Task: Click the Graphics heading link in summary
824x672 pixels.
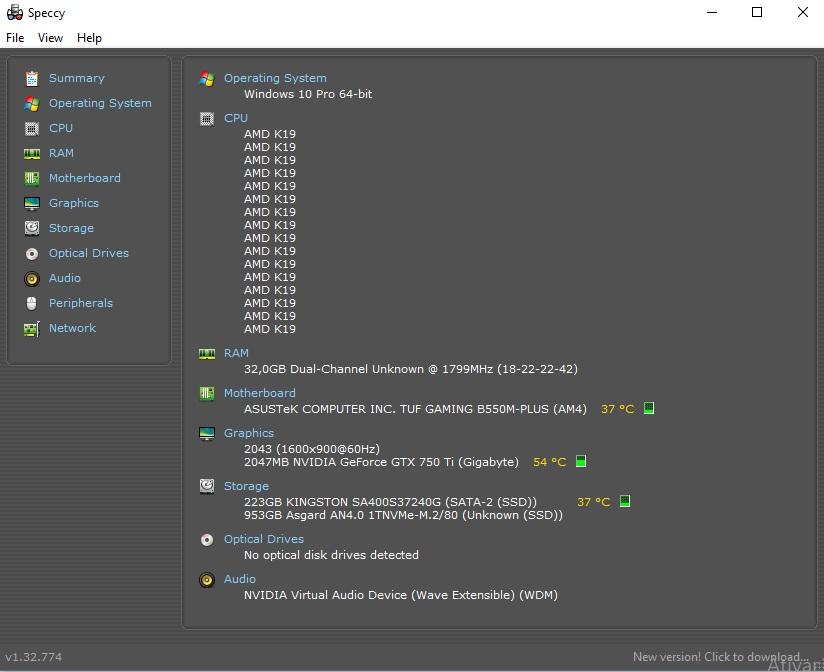Action: click(x=249, y=433)
